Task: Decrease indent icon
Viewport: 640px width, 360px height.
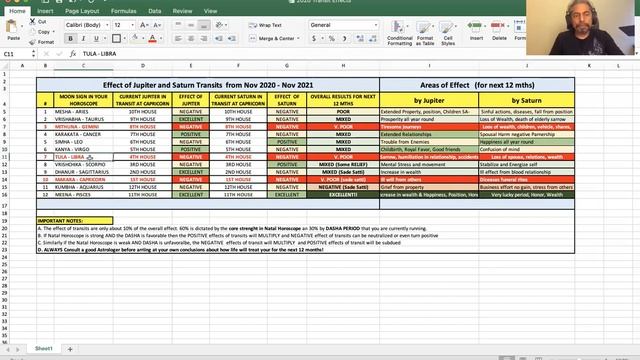Action: tap(219, 38)
